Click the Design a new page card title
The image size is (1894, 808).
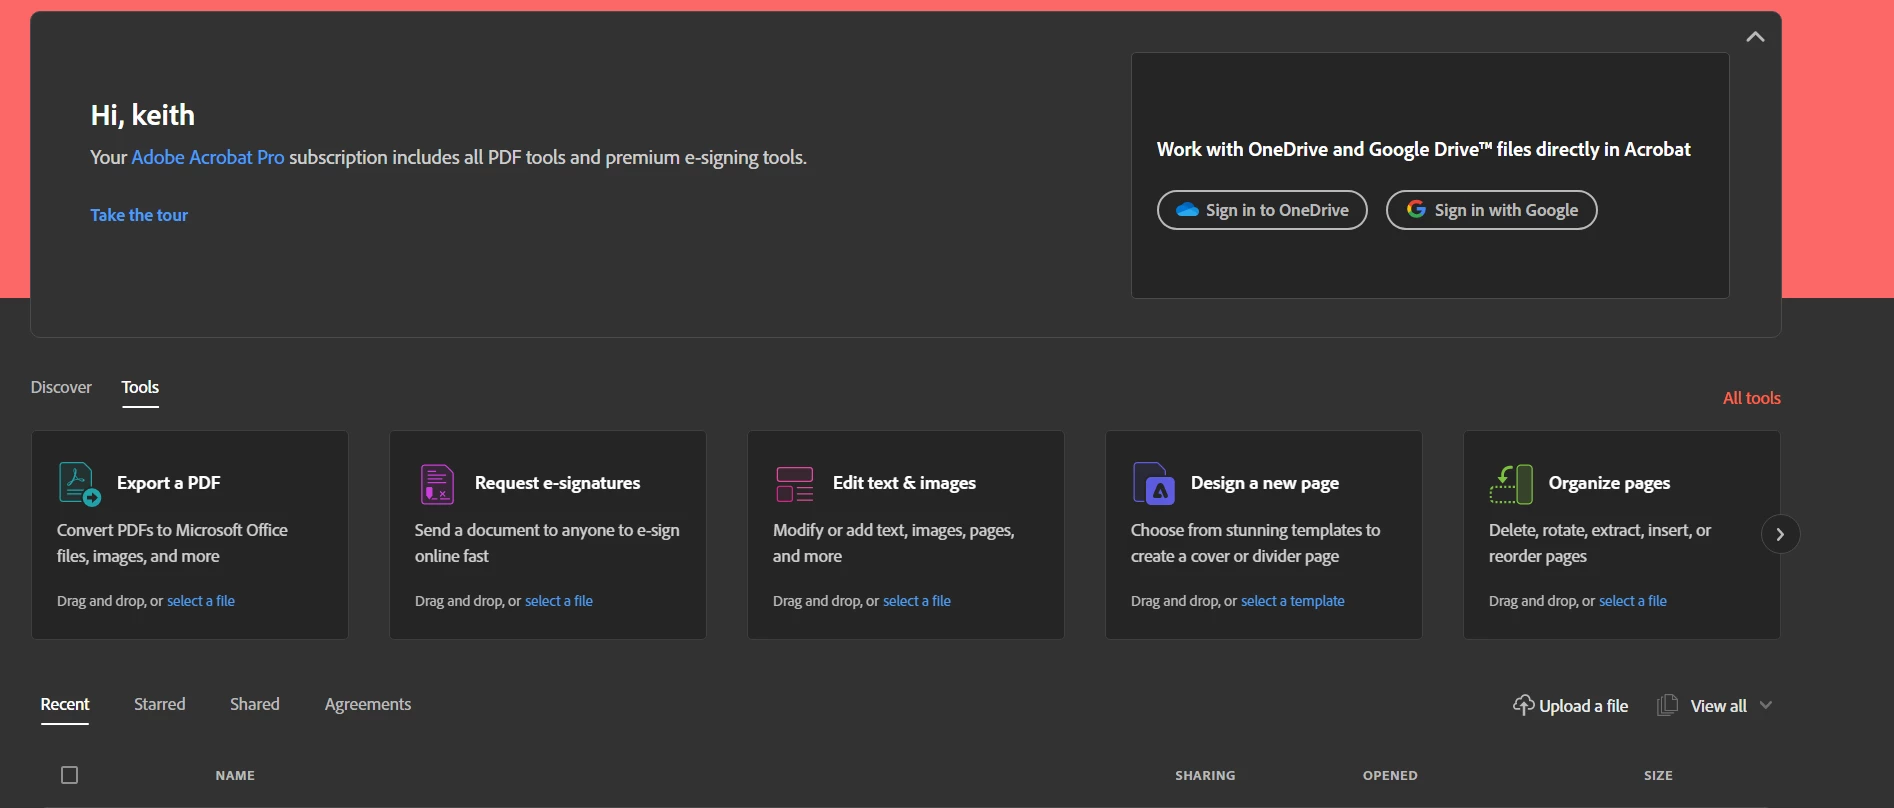point(1265,483)
